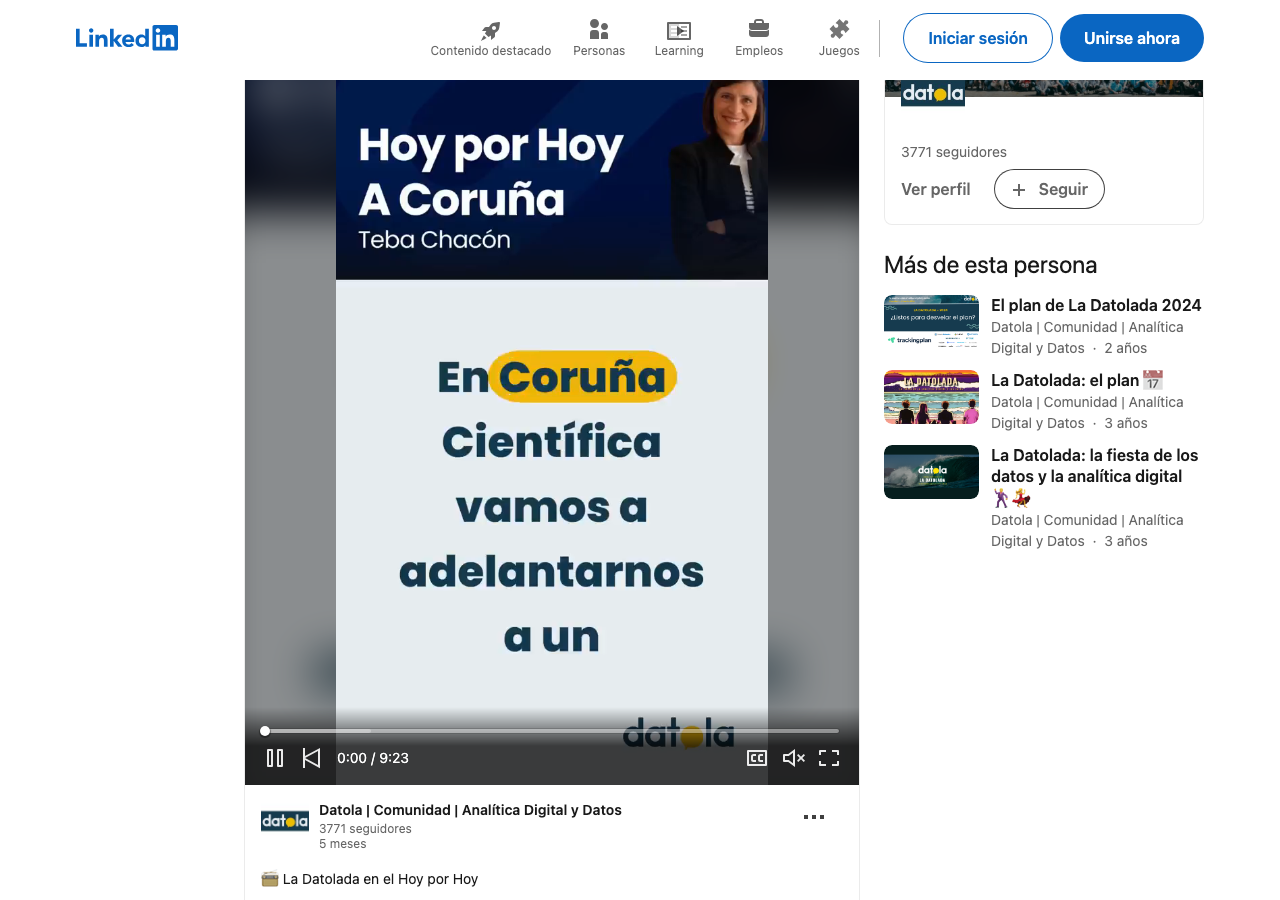Open La Datolada fiesta wave thumbnail

pos(931,472)
